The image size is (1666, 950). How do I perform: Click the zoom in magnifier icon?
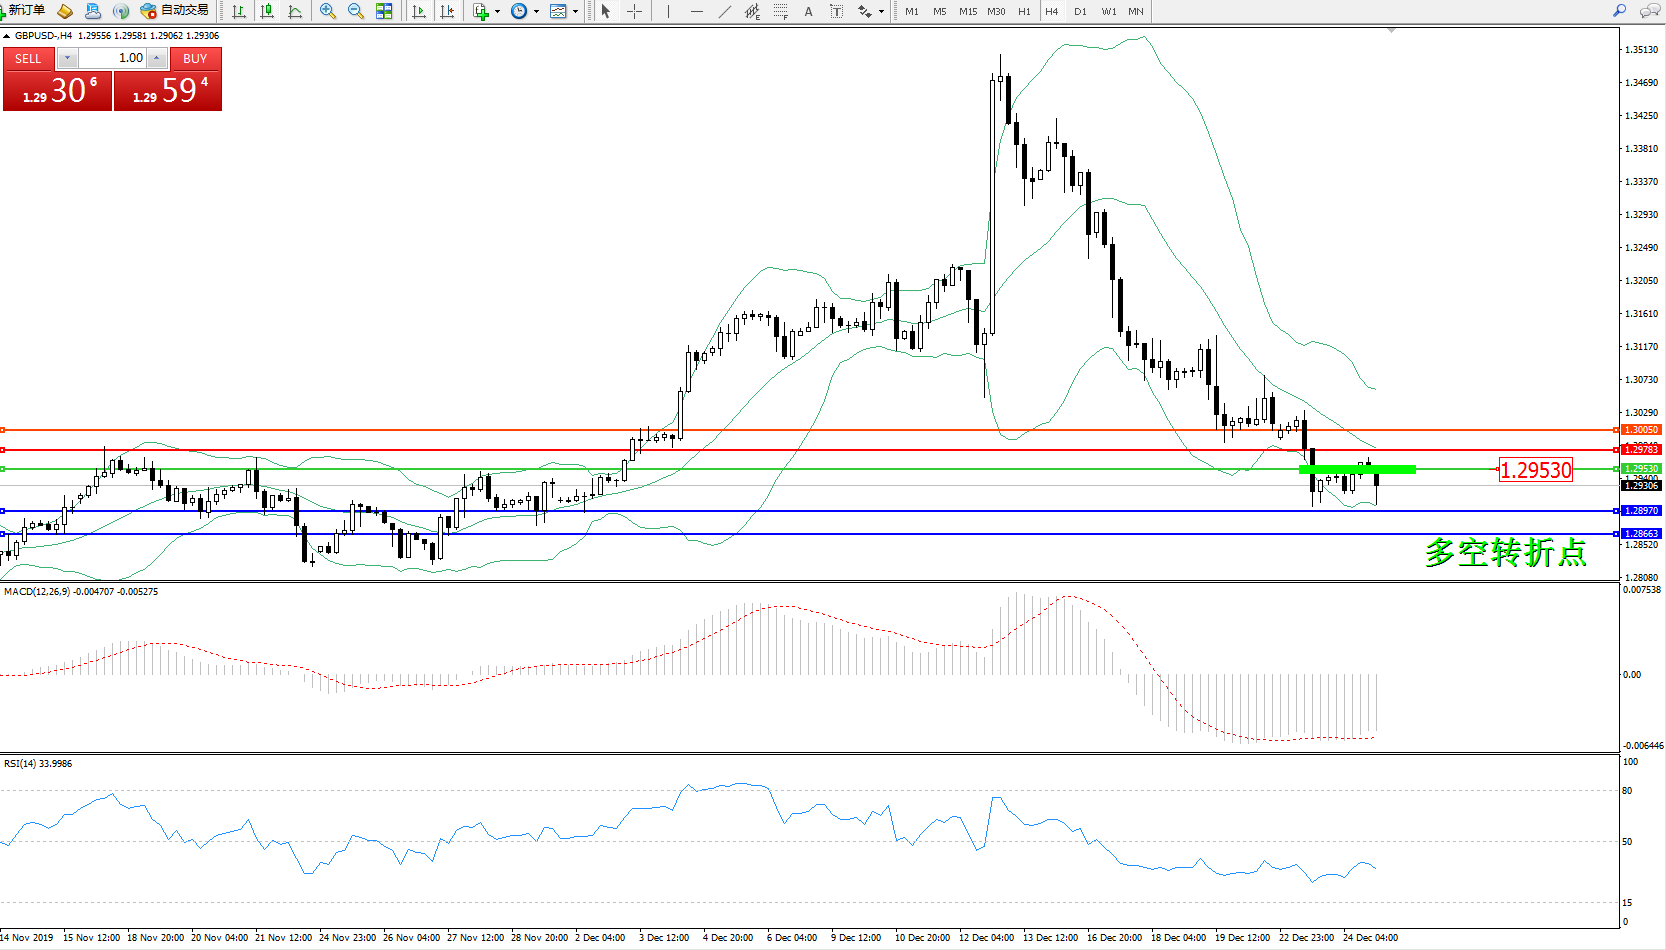(327, 11)
